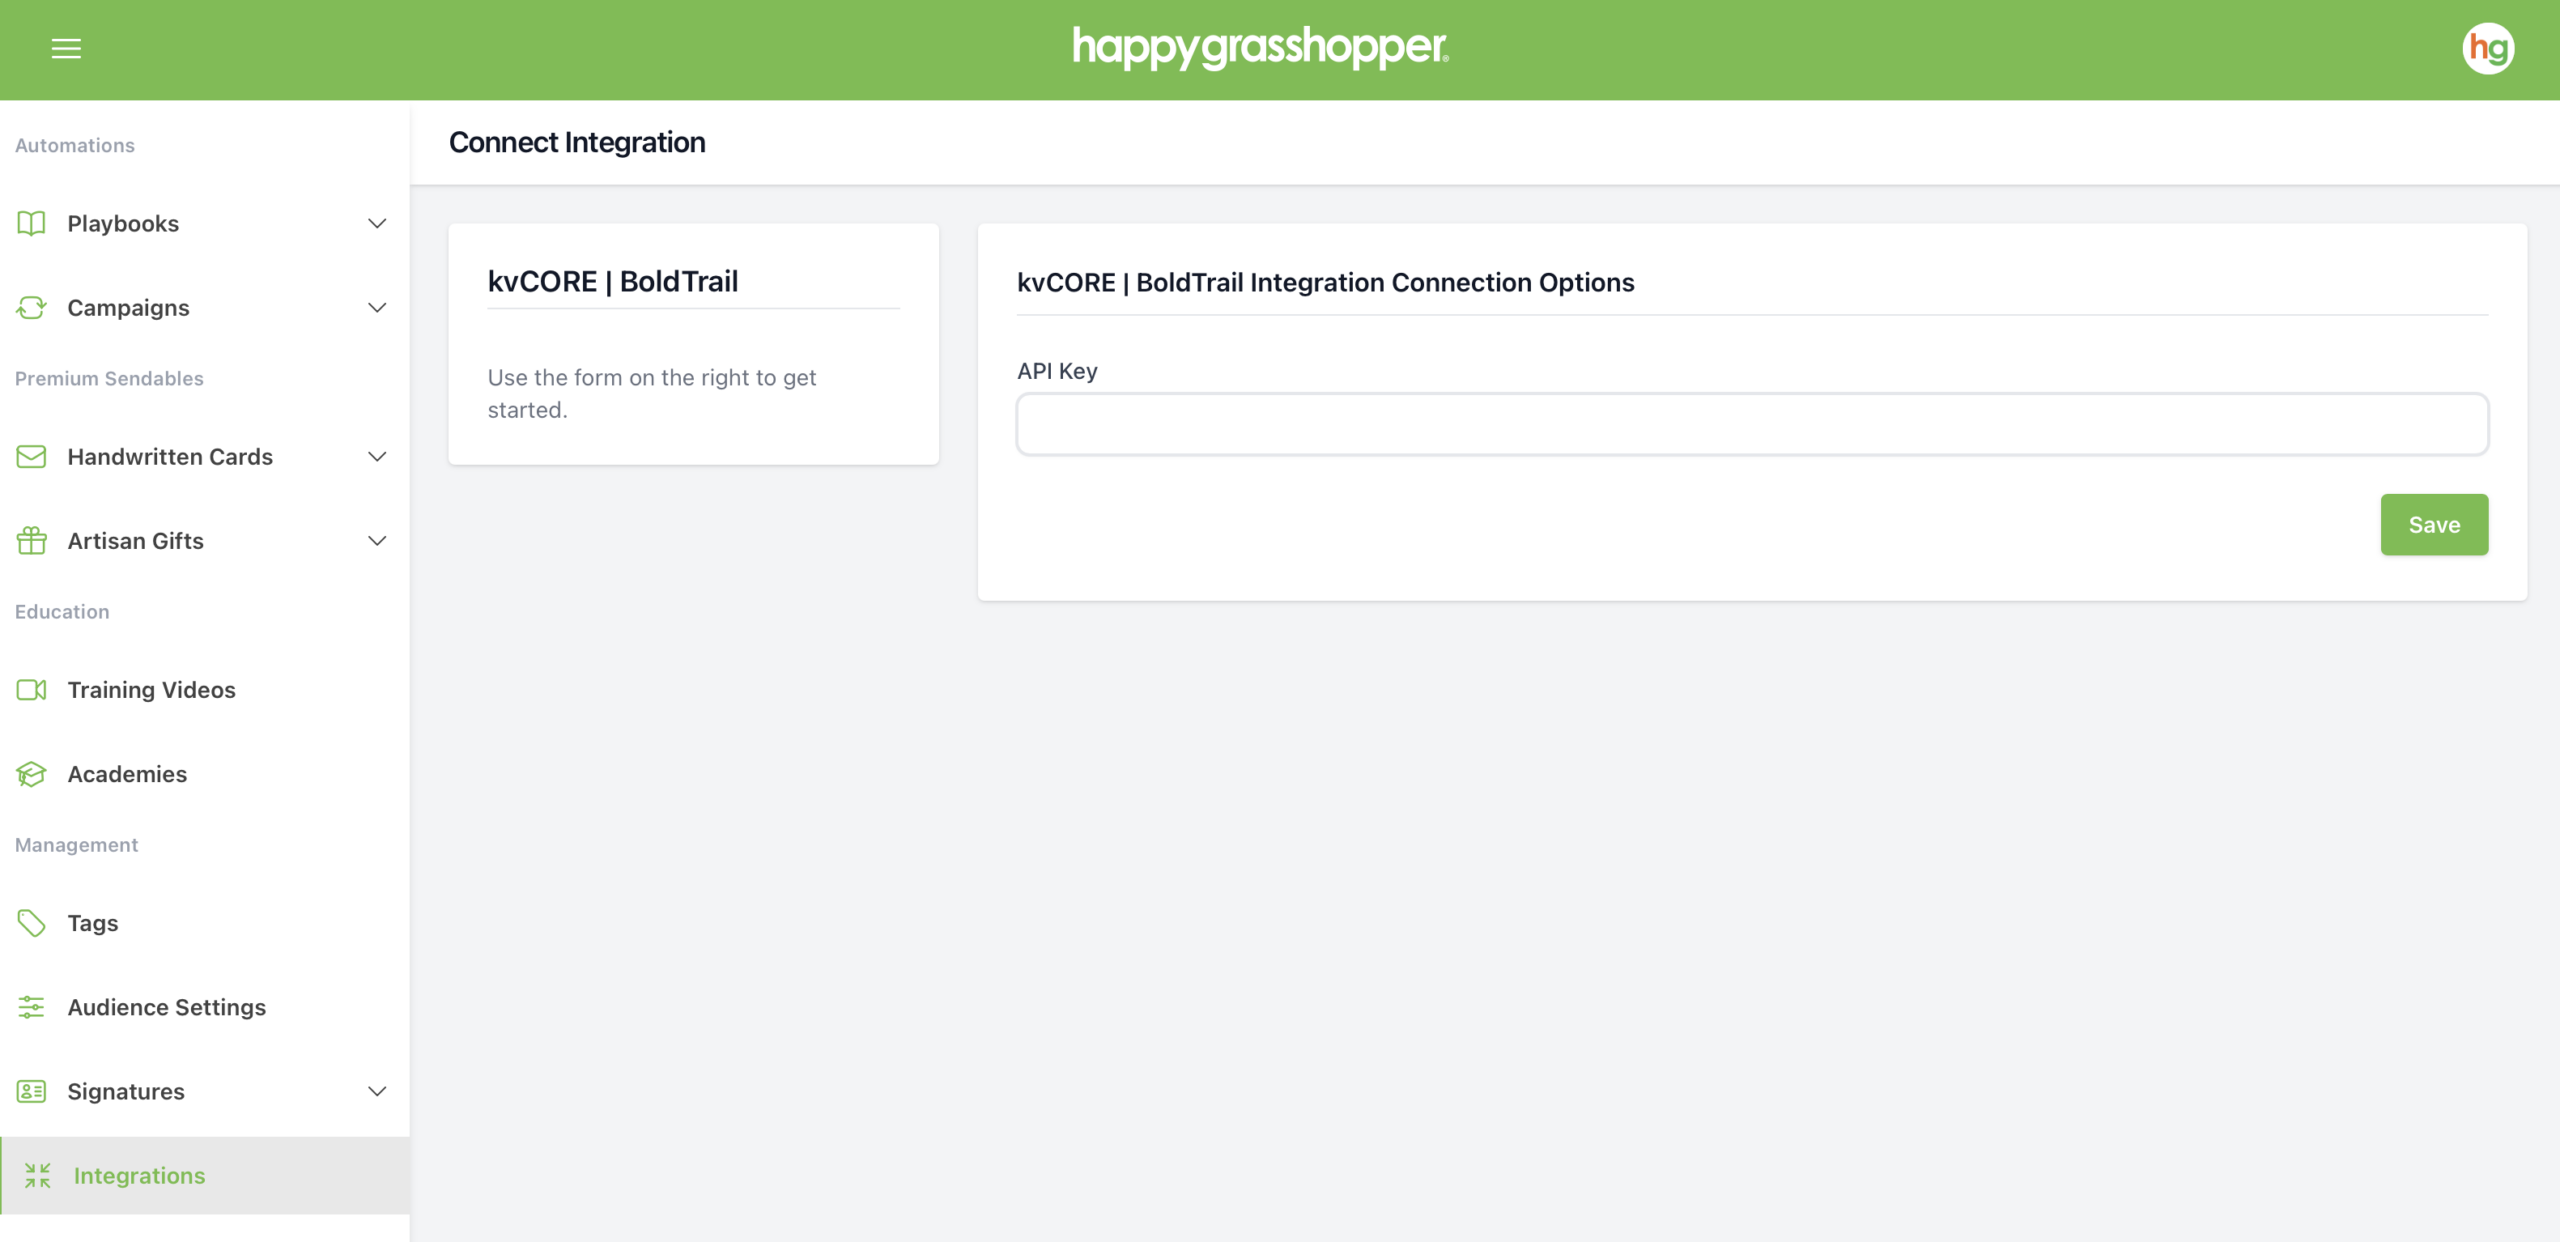This screenshot has height=1242, width=2560.
Task: Click the Playbooks book icon
Action: point(32,223)
